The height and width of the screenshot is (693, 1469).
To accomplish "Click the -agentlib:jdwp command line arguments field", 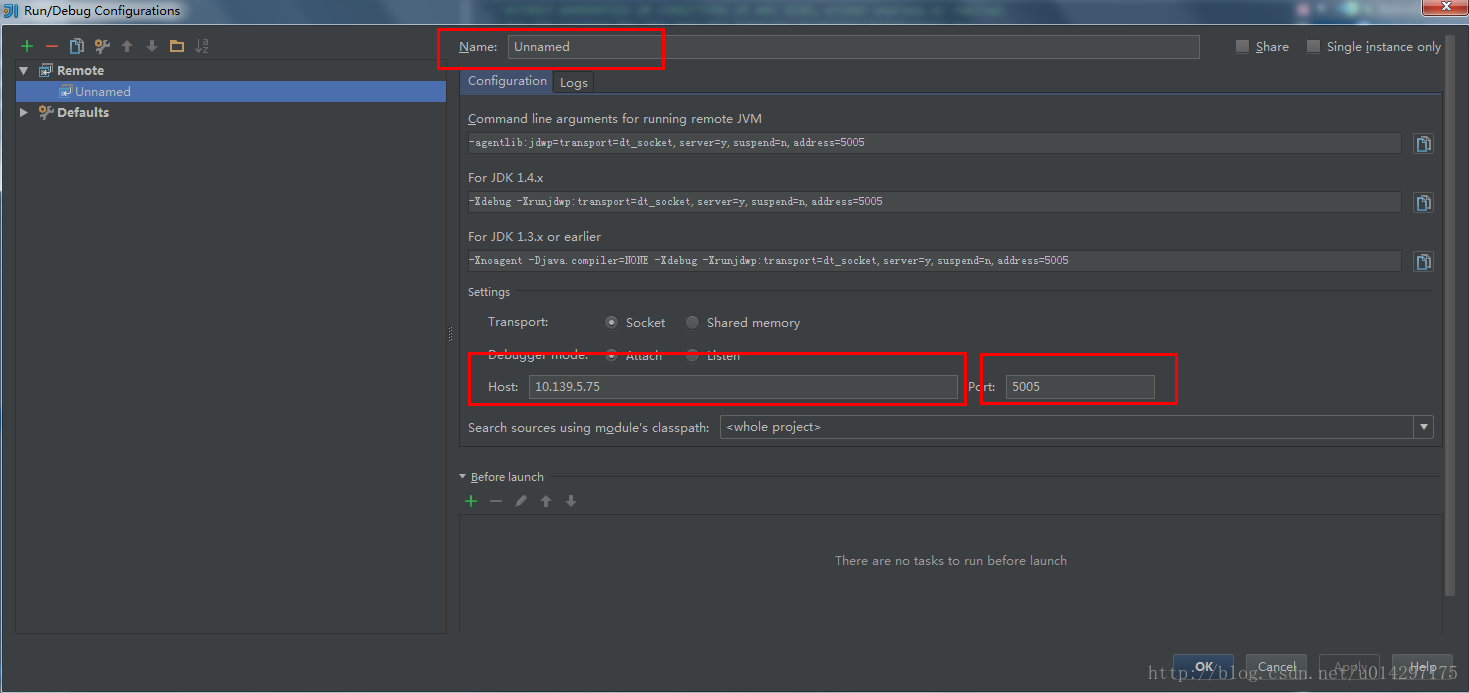I will pyautogui.click(x=934, y=143).
